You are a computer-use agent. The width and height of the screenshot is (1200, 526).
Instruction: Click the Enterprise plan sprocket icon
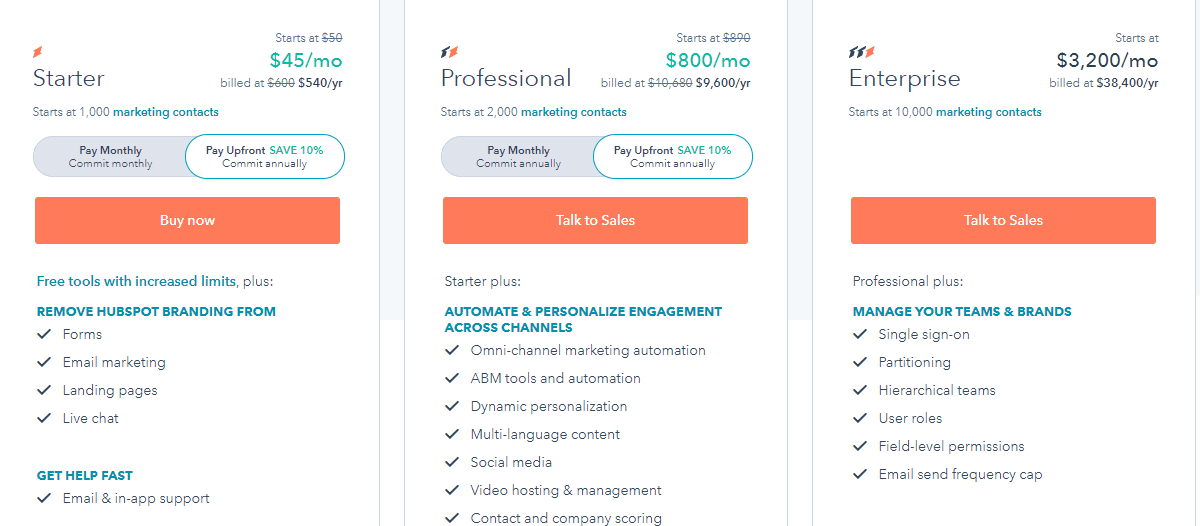coord(861,52)
